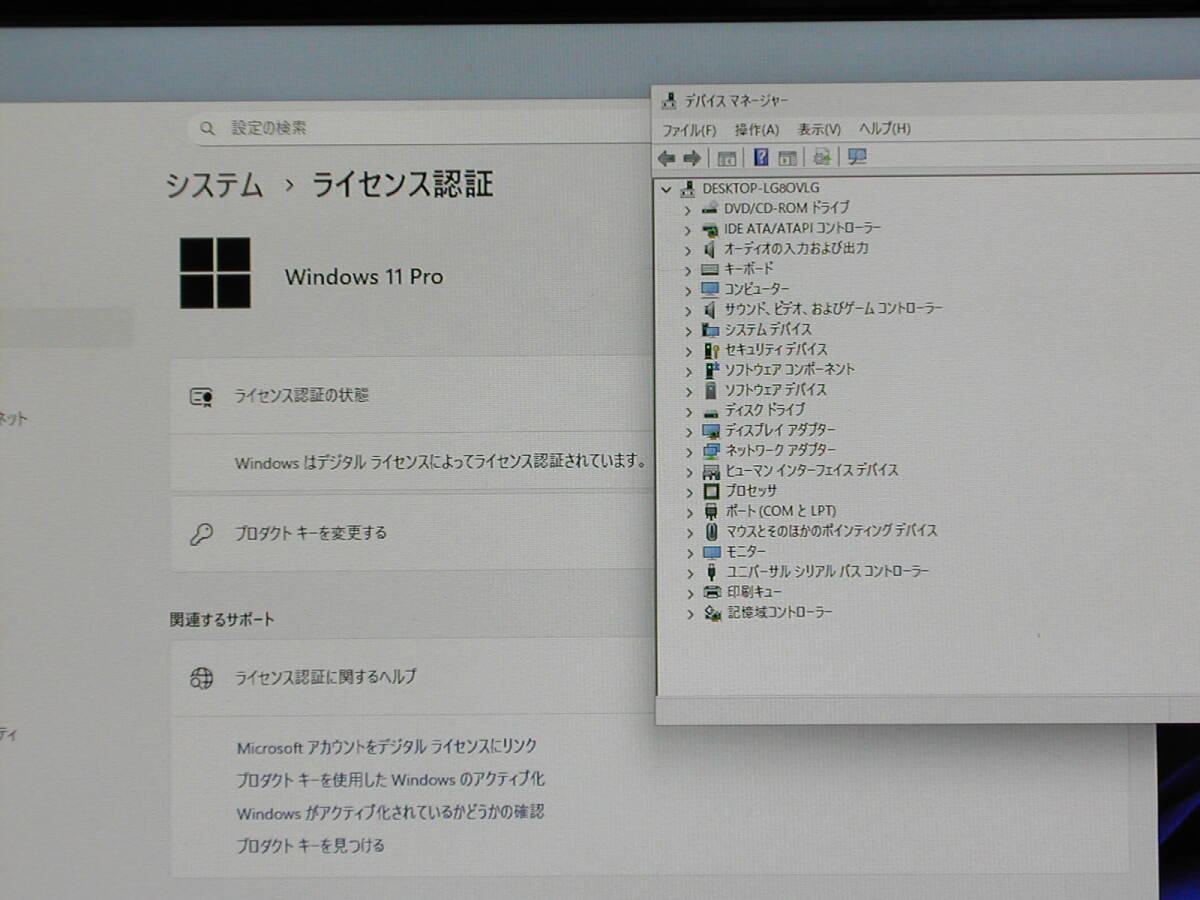Viewport: 1200px width, 900px height.
Task: Click the toolbar icon with the green arrow
Action: 822,157
